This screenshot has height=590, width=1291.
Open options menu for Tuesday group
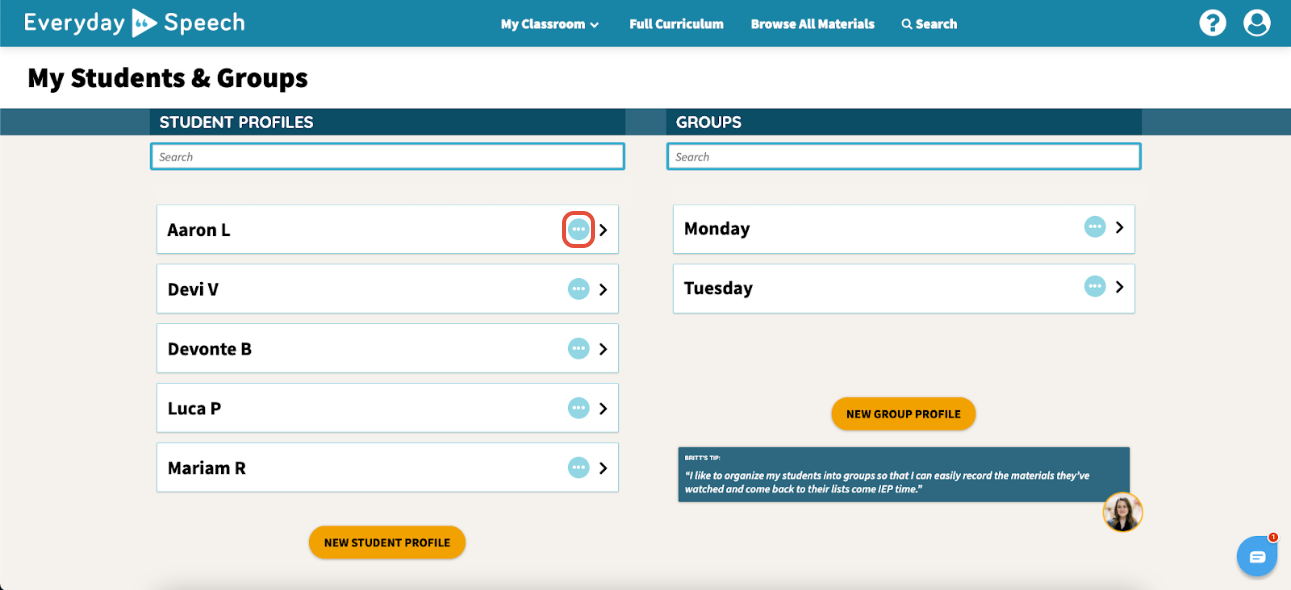[x=1095, y=286]
